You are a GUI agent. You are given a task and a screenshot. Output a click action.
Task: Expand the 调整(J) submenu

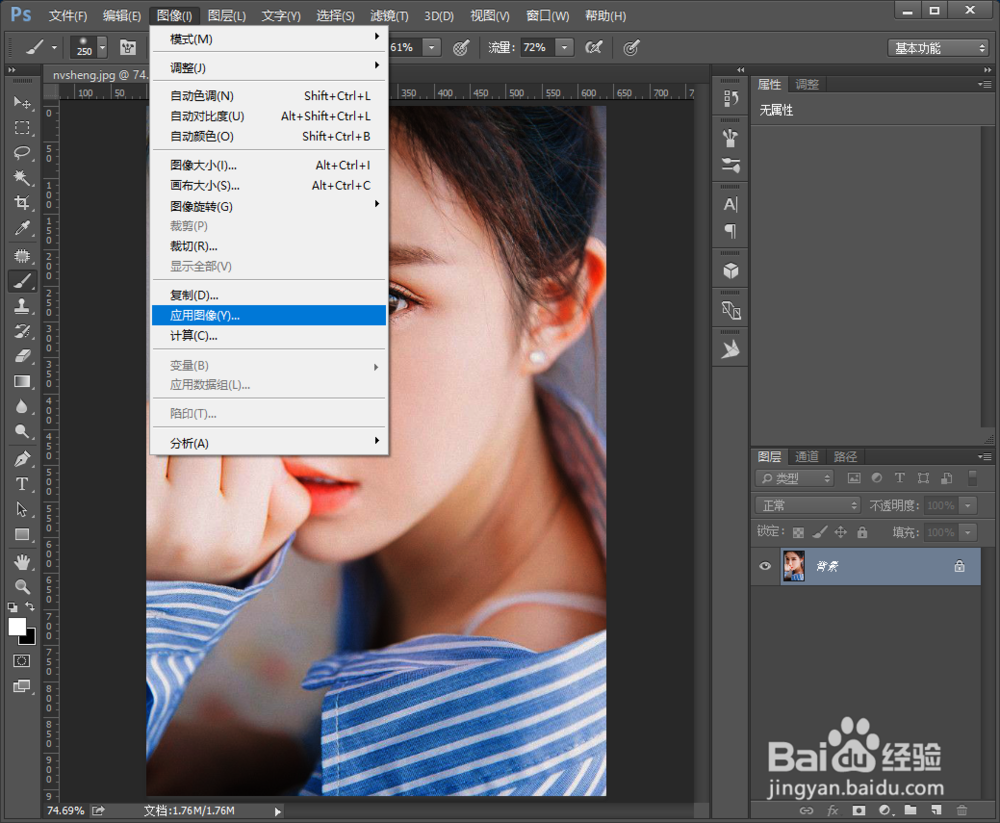click(x=269, y=67)
